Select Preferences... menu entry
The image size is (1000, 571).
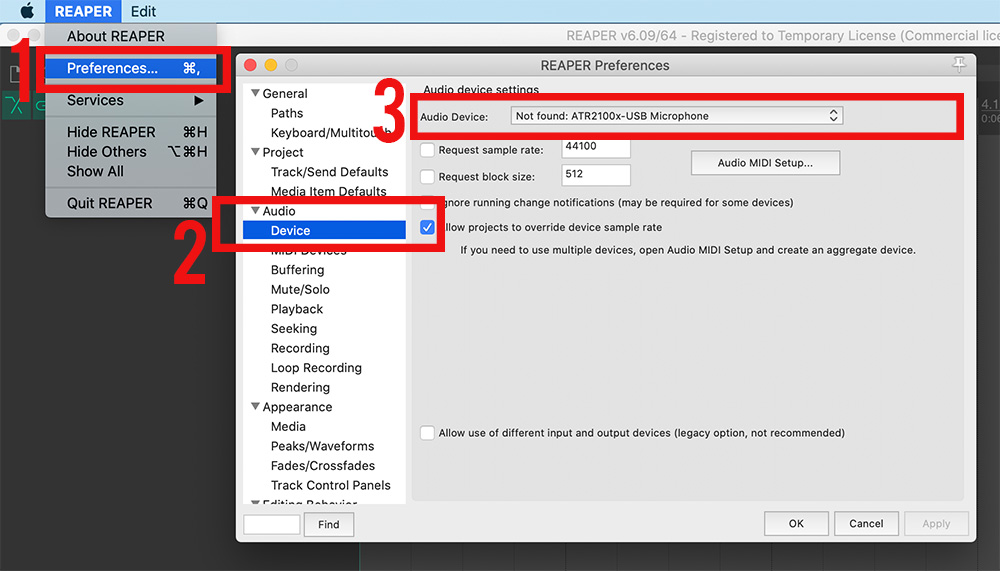131,68
